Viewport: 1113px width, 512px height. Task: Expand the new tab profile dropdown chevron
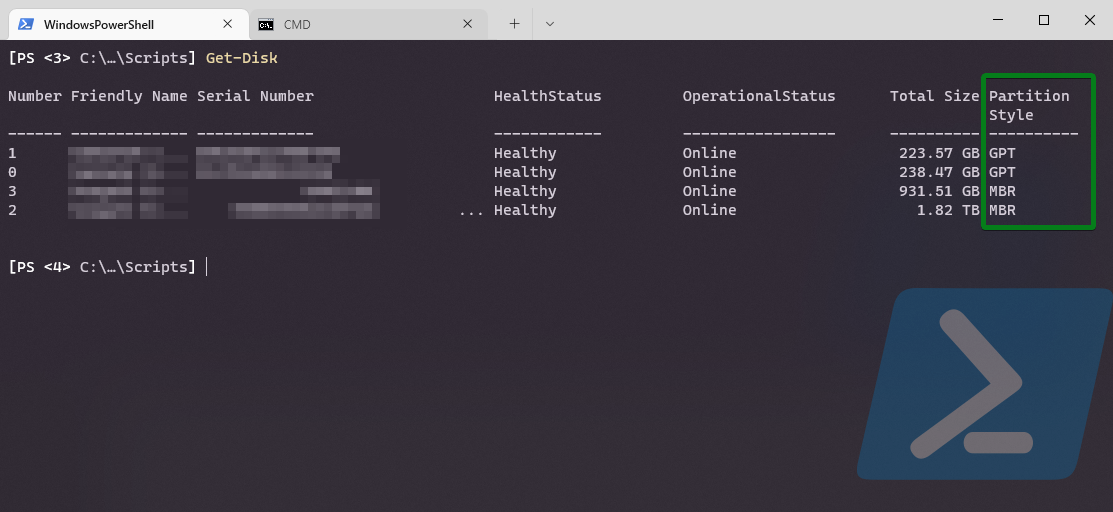[549, 24]
